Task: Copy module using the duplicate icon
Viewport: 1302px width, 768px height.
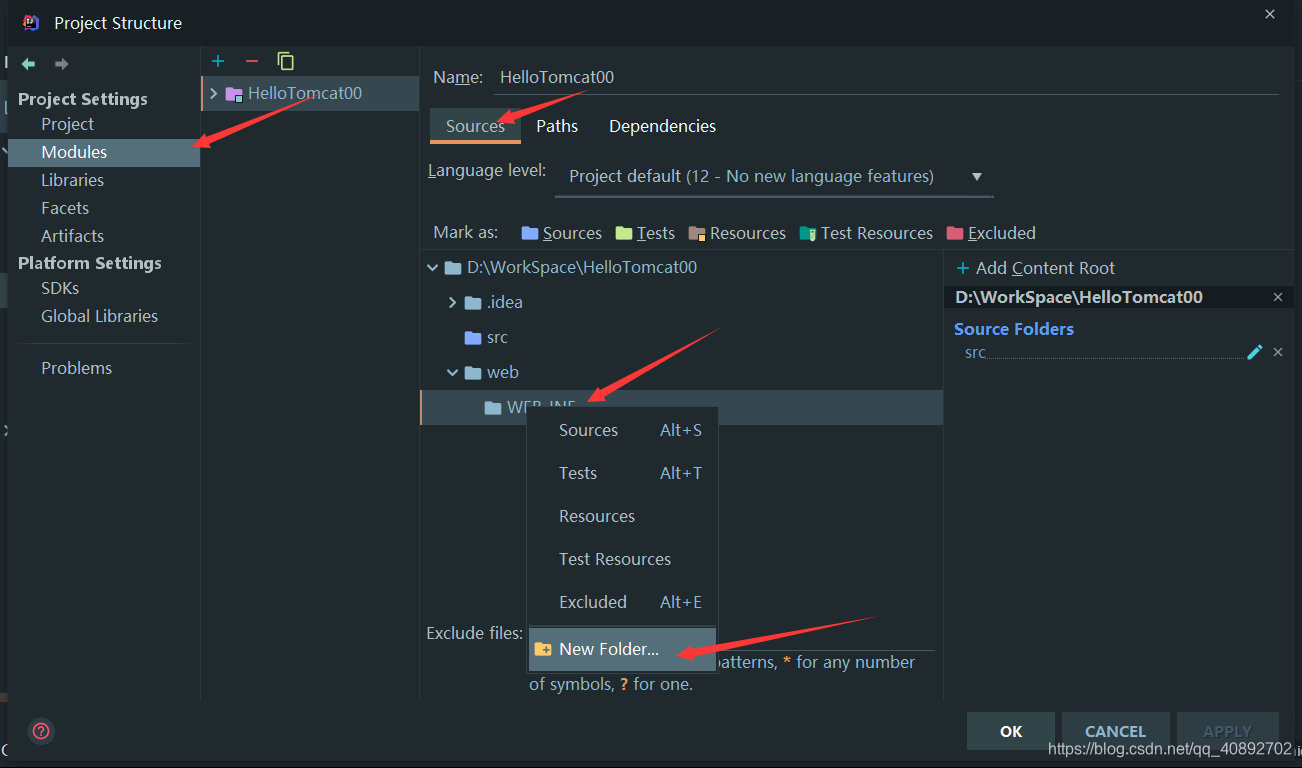Action: (286, 61)
